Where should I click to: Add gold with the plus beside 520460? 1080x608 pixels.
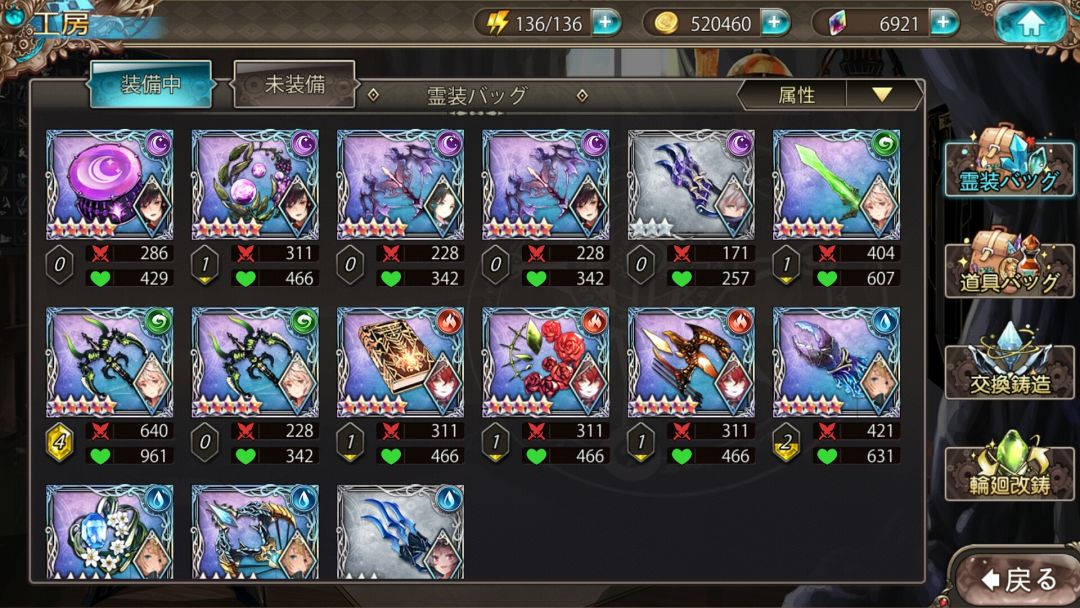tap(774, 23)
